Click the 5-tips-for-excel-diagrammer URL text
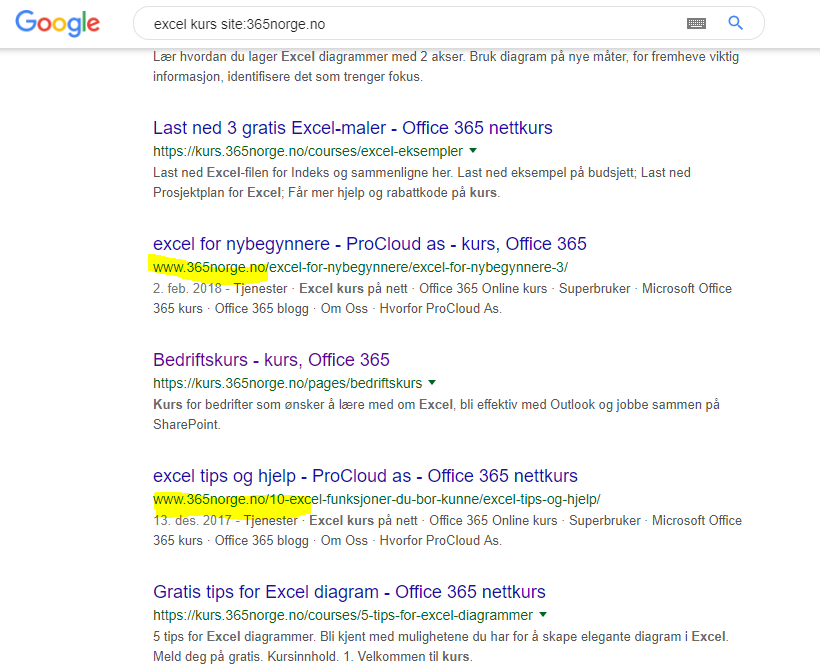 click(x=343, y=615)
